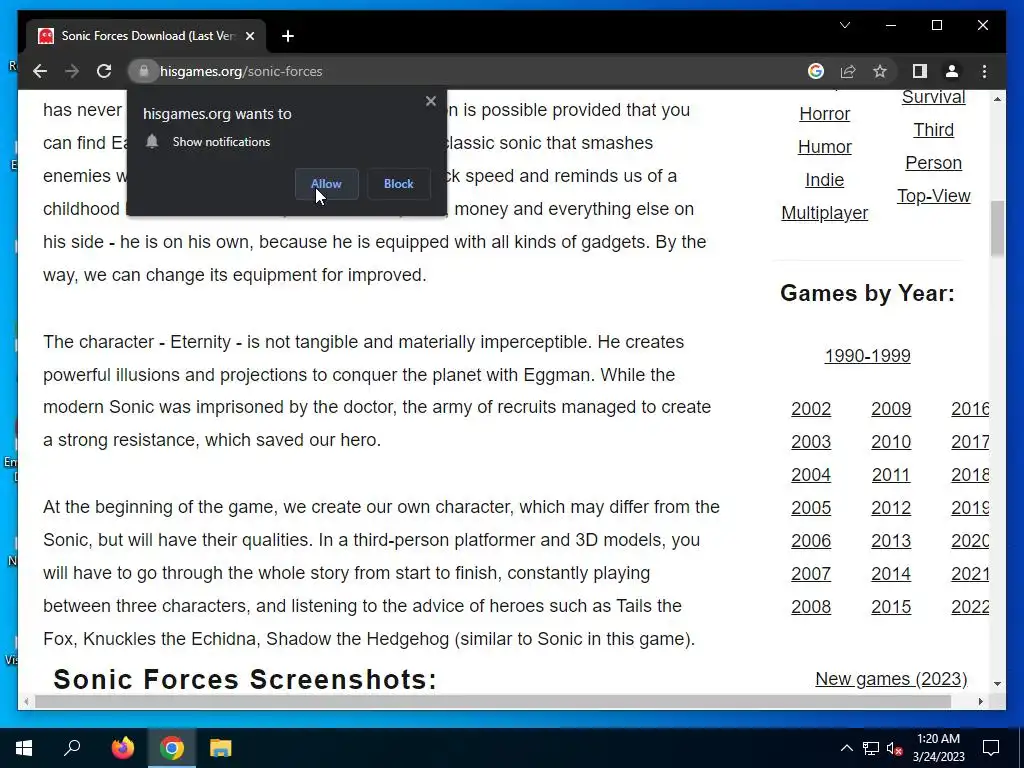Viewport: 1024px width, 768px height.
Task: Click the vertical scrollbar thumb
Action: [x=997, y=229]
